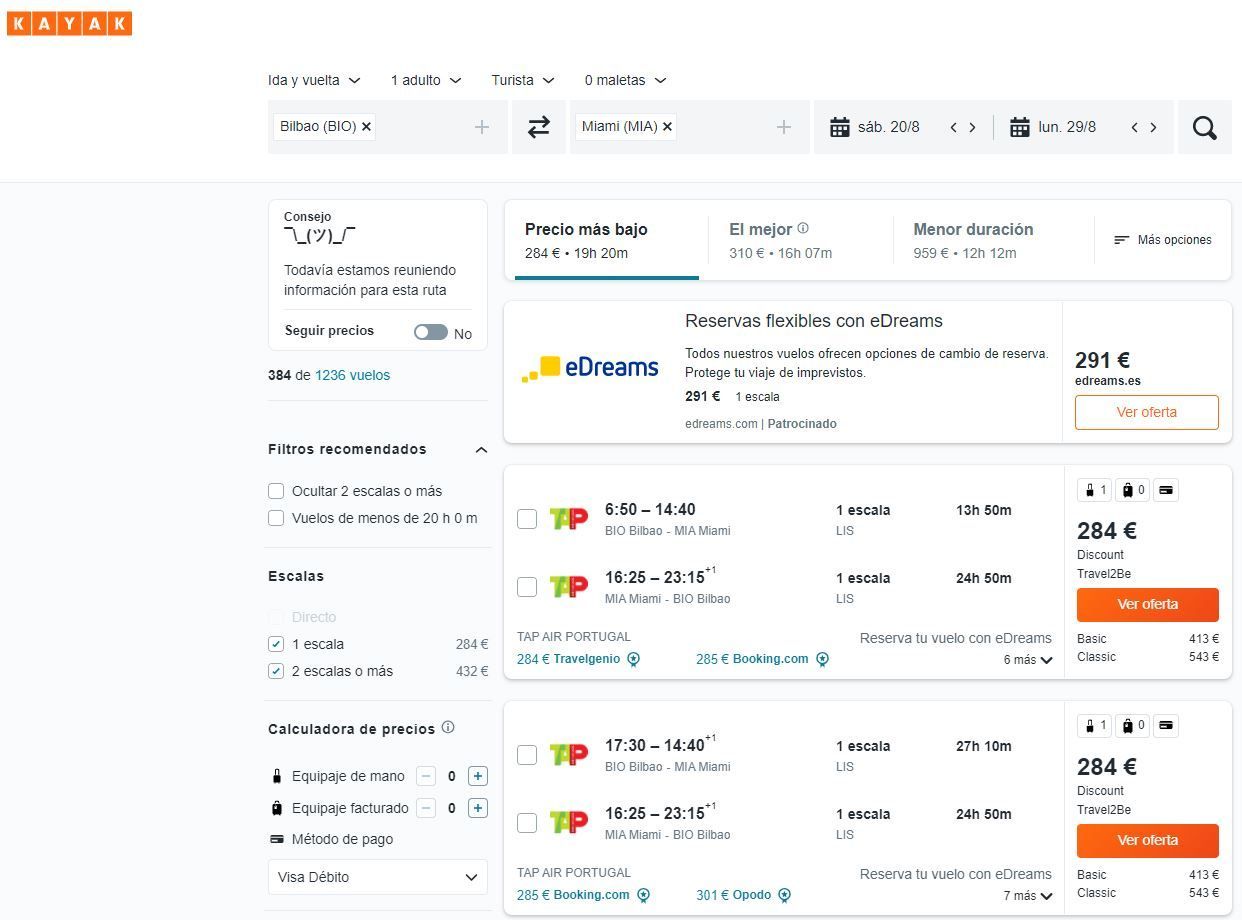
Task: Move return date lun. 29/8 to previous day
Action: tap(1134, 127)
